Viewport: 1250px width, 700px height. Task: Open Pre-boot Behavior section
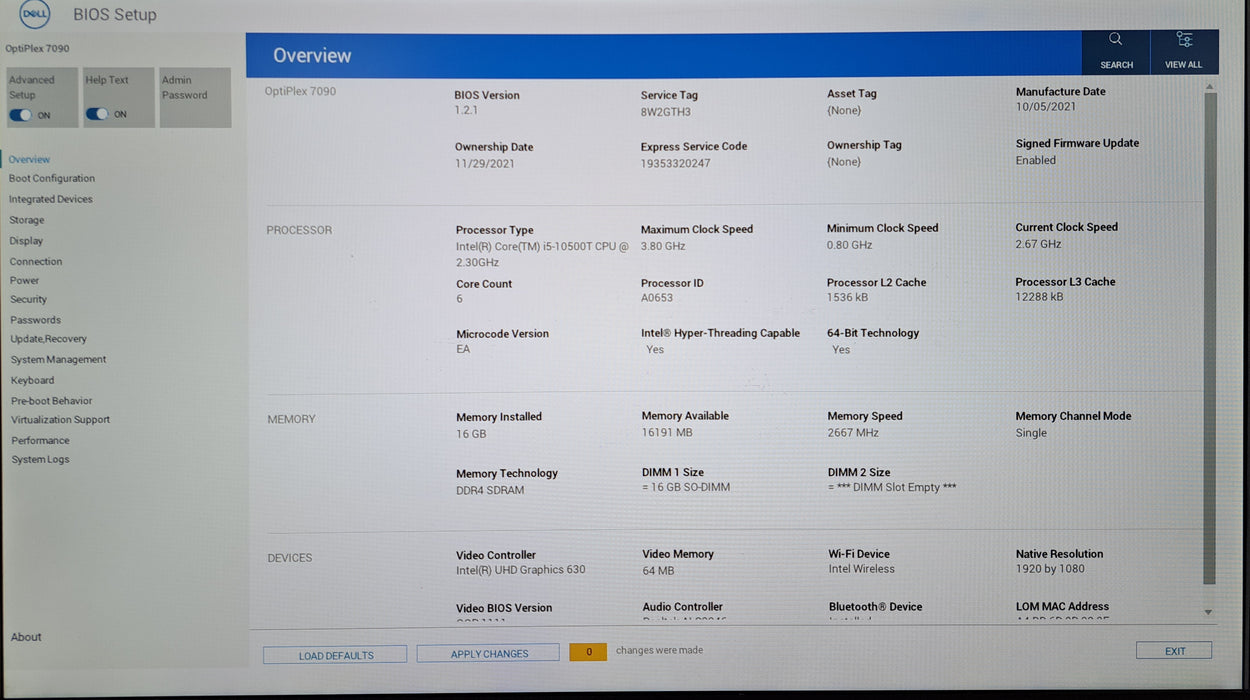[52, 400]
